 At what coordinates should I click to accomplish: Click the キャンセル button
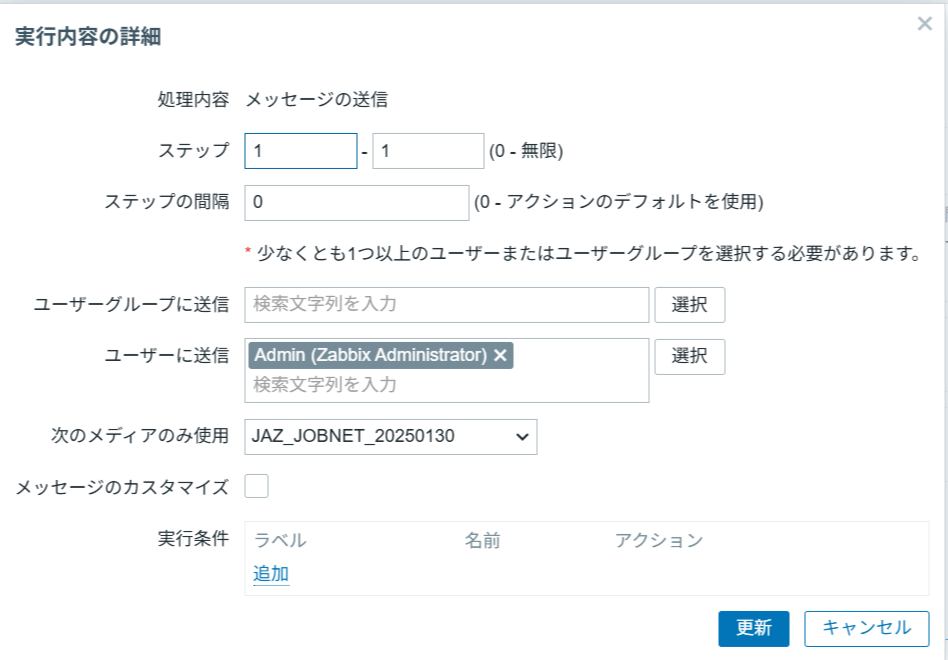tap(866, 628)
